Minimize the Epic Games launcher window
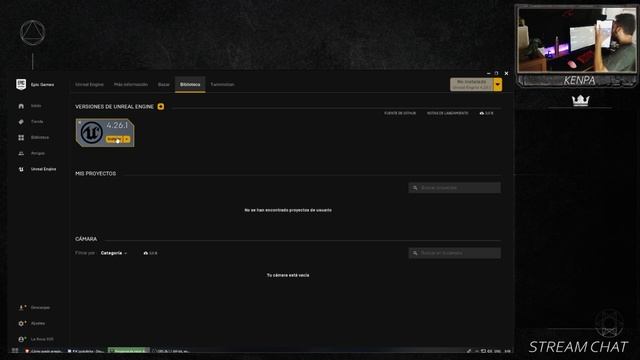Image resolution: width=640 pixels, height=360 pixels. coord(489,73)
